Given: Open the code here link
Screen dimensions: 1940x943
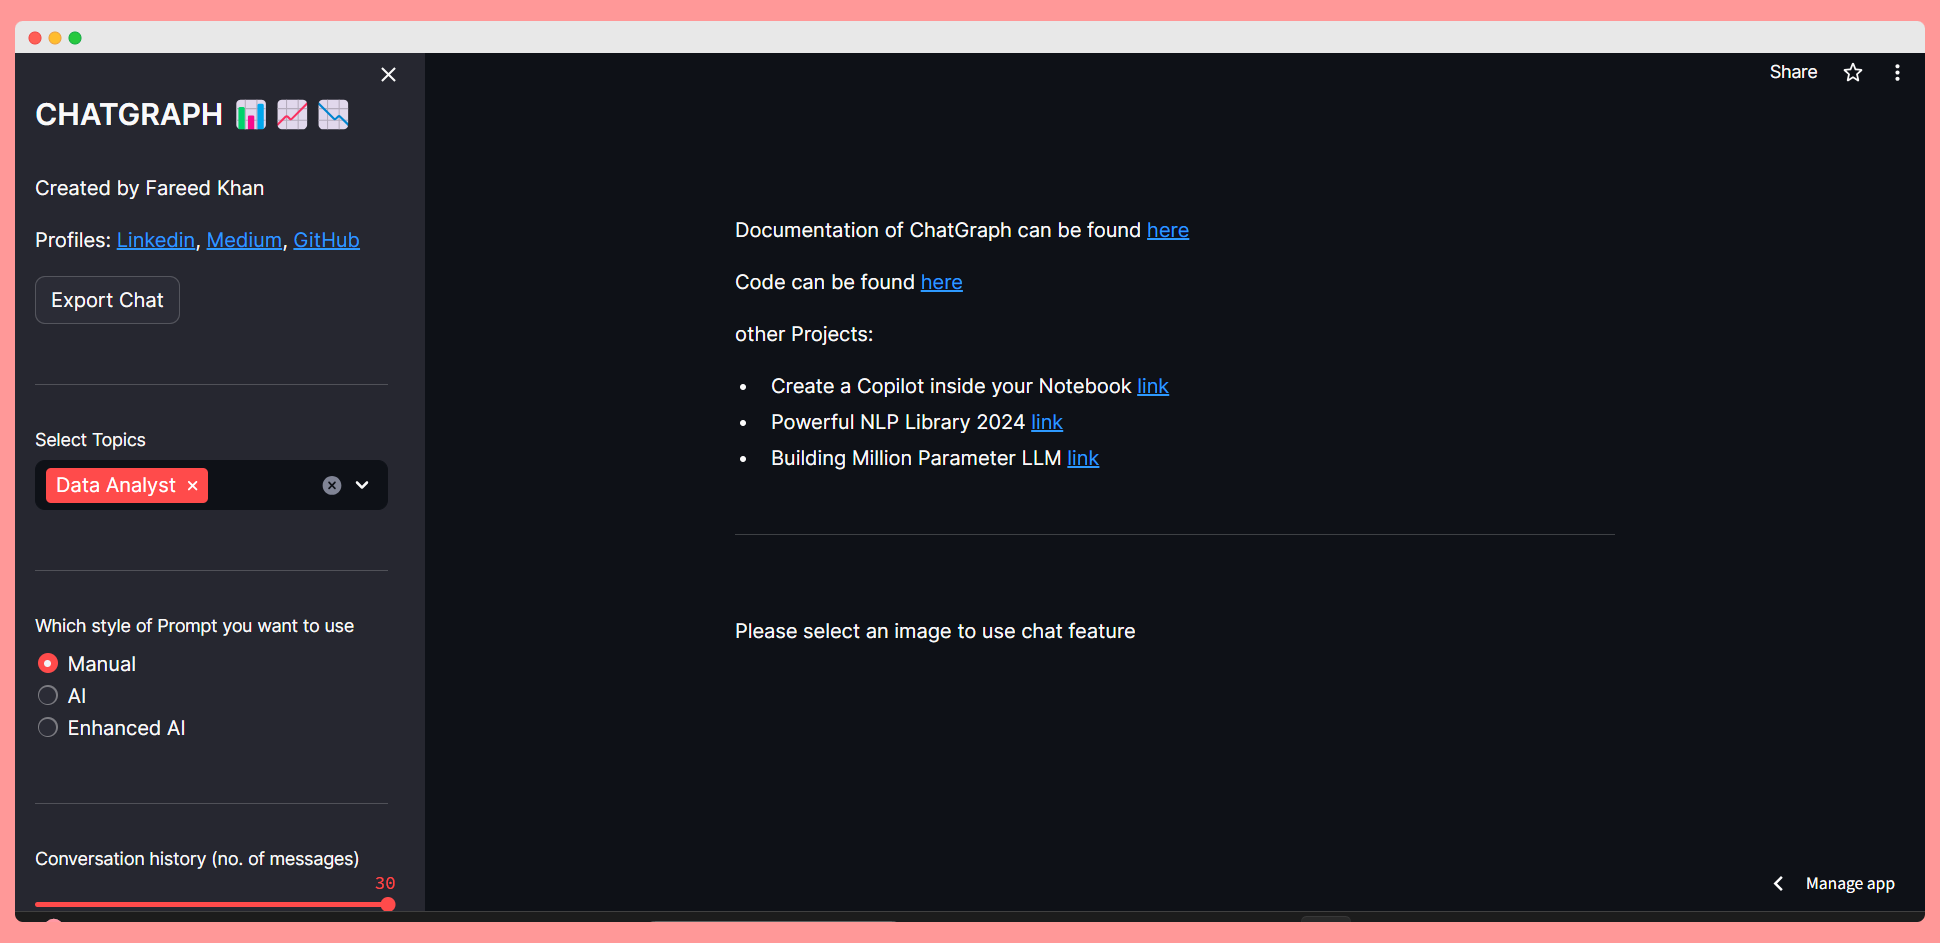Looking at the screenshot, I should click(942, 282).
